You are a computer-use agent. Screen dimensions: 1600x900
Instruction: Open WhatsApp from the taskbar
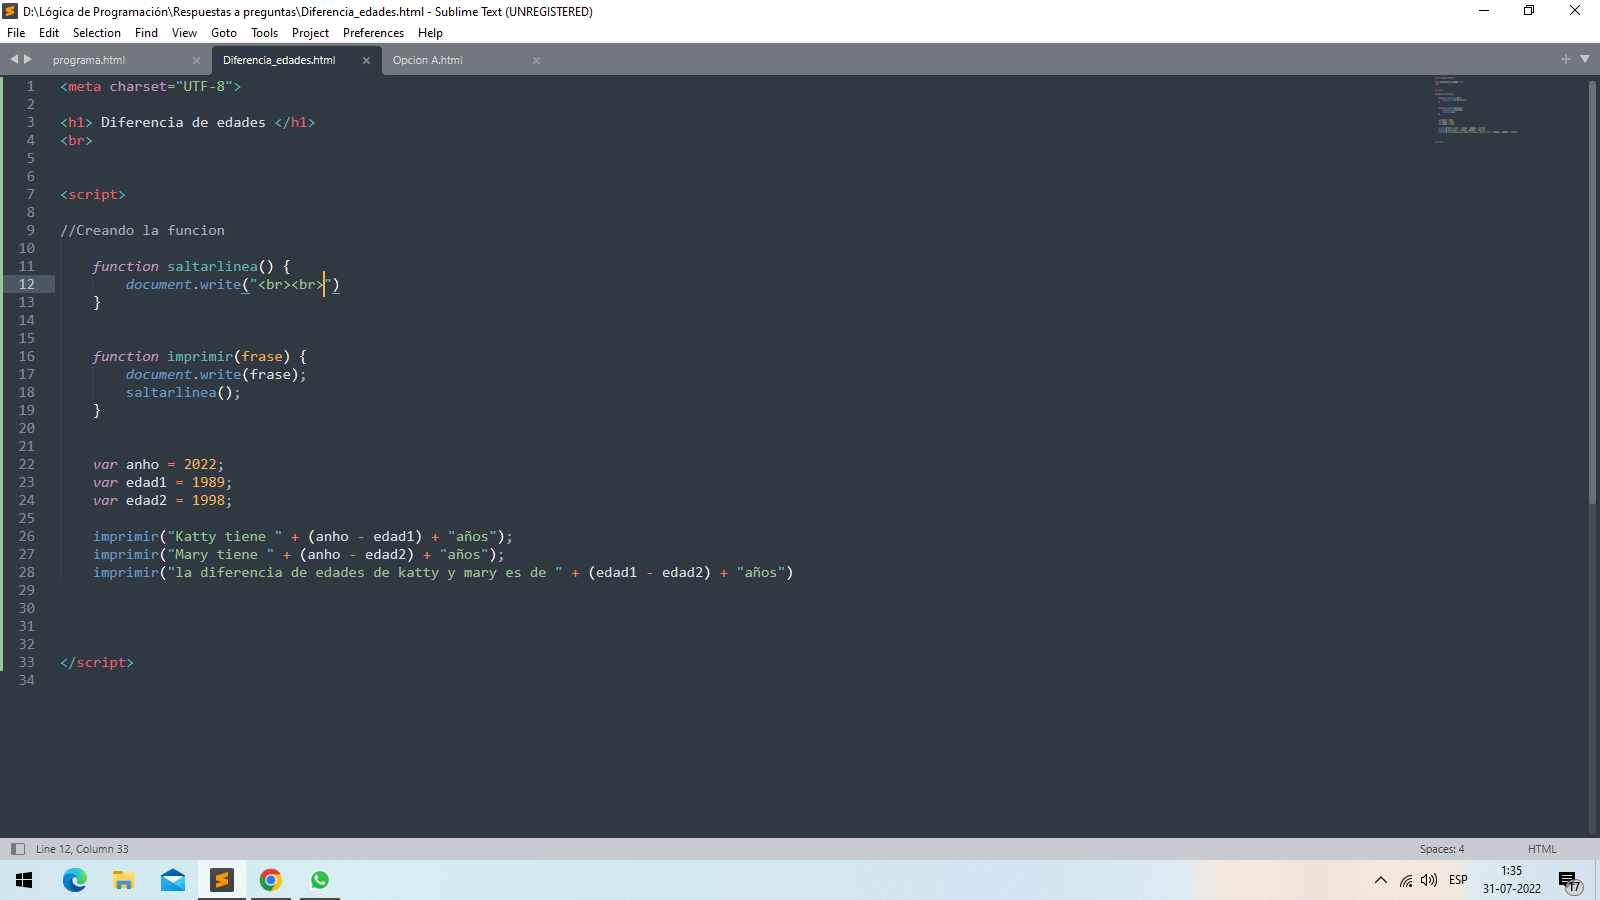319,880
